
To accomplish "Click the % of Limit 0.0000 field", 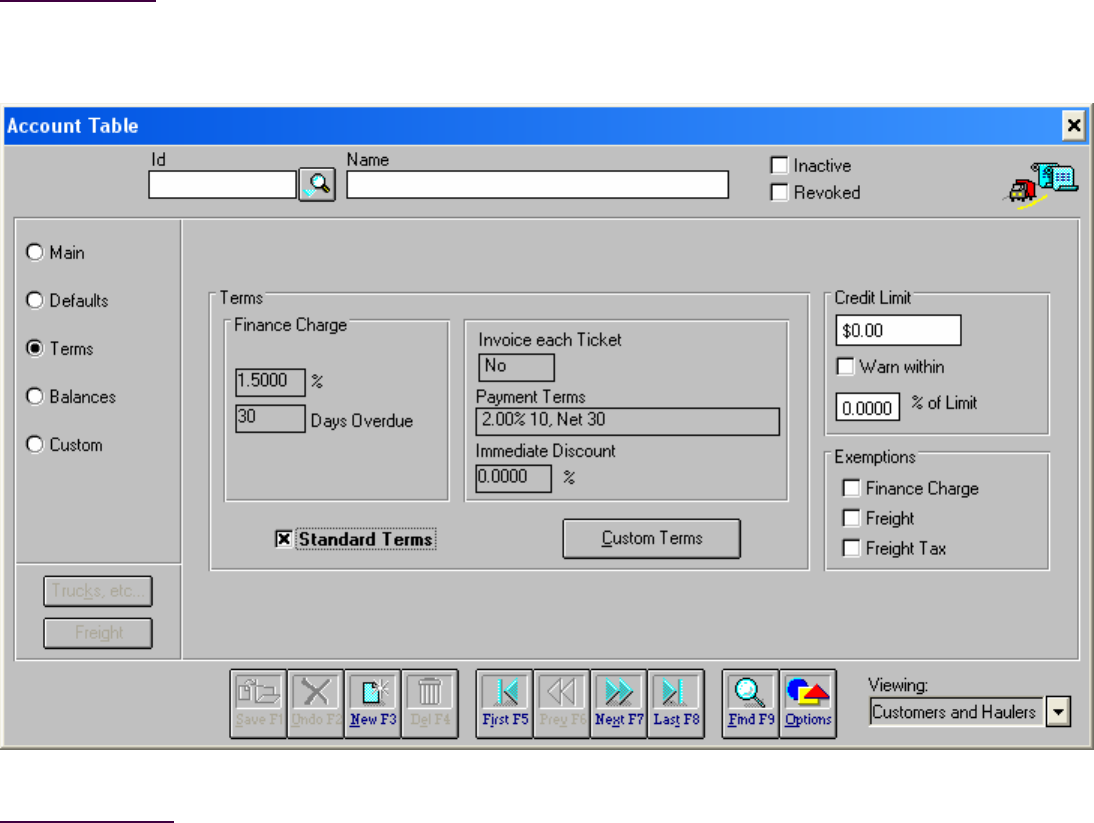I will [868, 407].
